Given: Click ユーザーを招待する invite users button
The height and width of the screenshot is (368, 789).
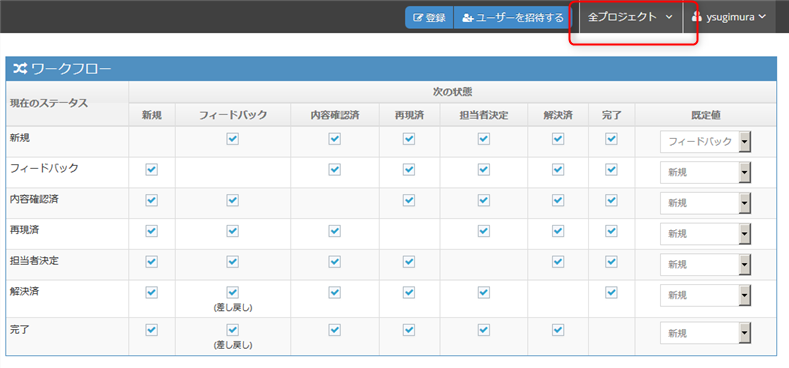Looking at the screenshot, I should pyautogui.click(x=513, y=18).
